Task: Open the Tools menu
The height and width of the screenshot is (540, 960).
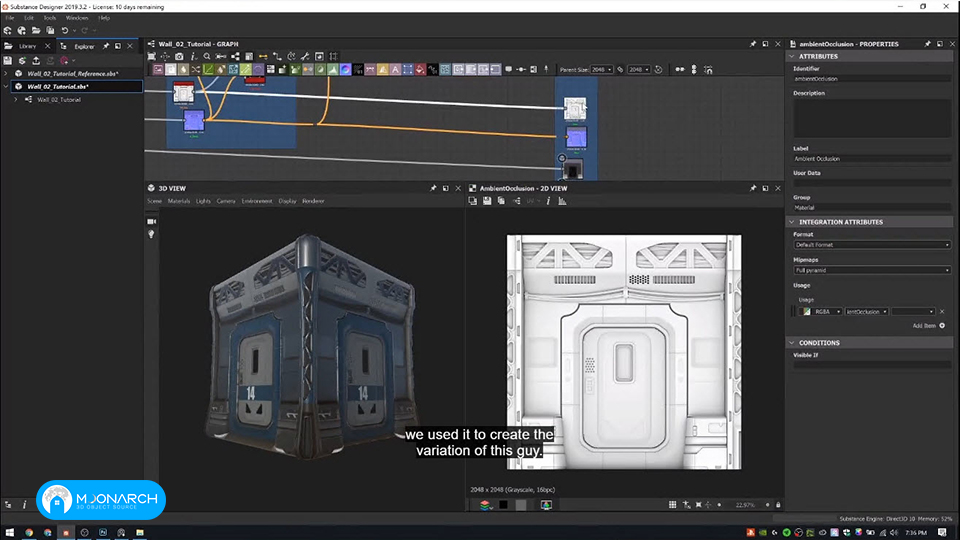Action: tap(50, 18)
